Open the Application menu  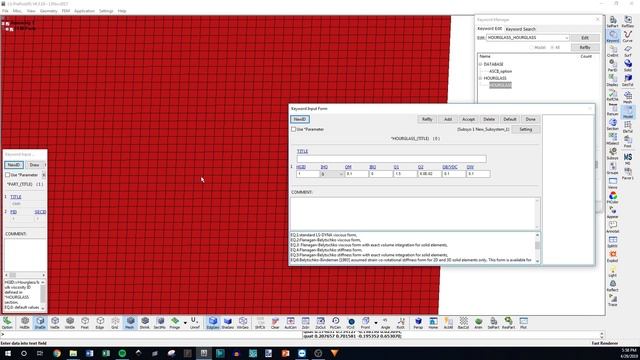tap(84, 11)
